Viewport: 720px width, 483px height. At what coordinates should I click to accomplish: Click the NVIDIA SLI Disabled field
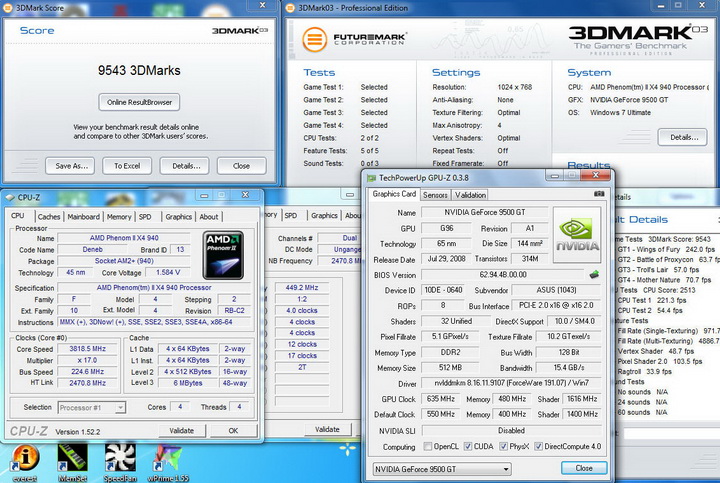pos(511,431)
